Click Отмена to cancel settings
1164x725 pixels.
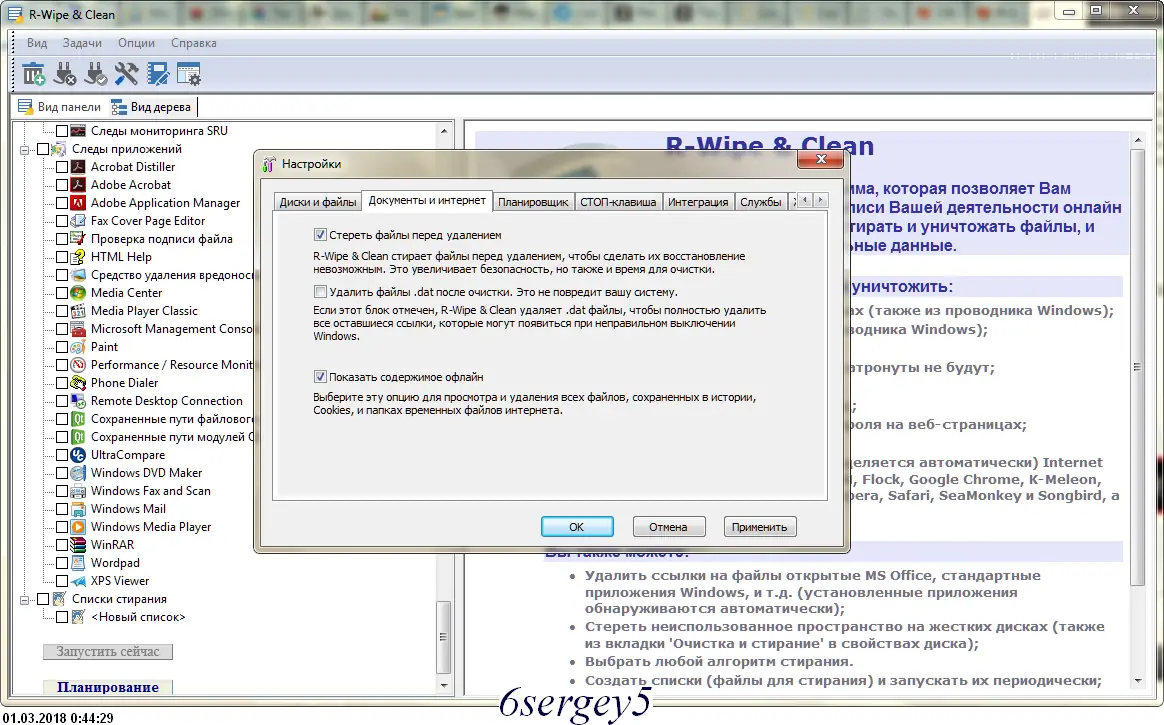tap(668, 527)
